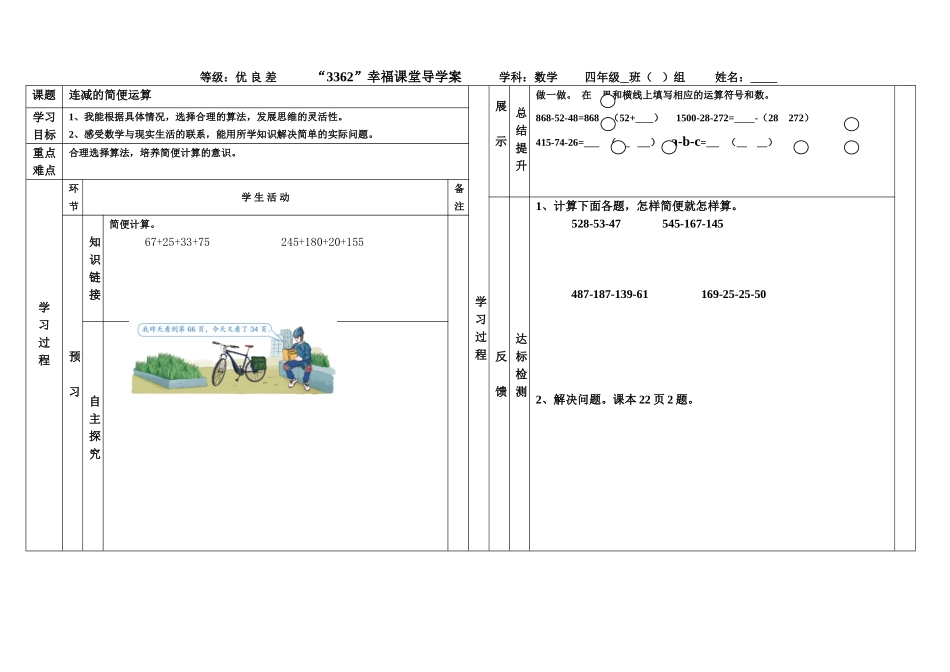
Task: Click the problem 545-167-145
Action: (693, 224)
